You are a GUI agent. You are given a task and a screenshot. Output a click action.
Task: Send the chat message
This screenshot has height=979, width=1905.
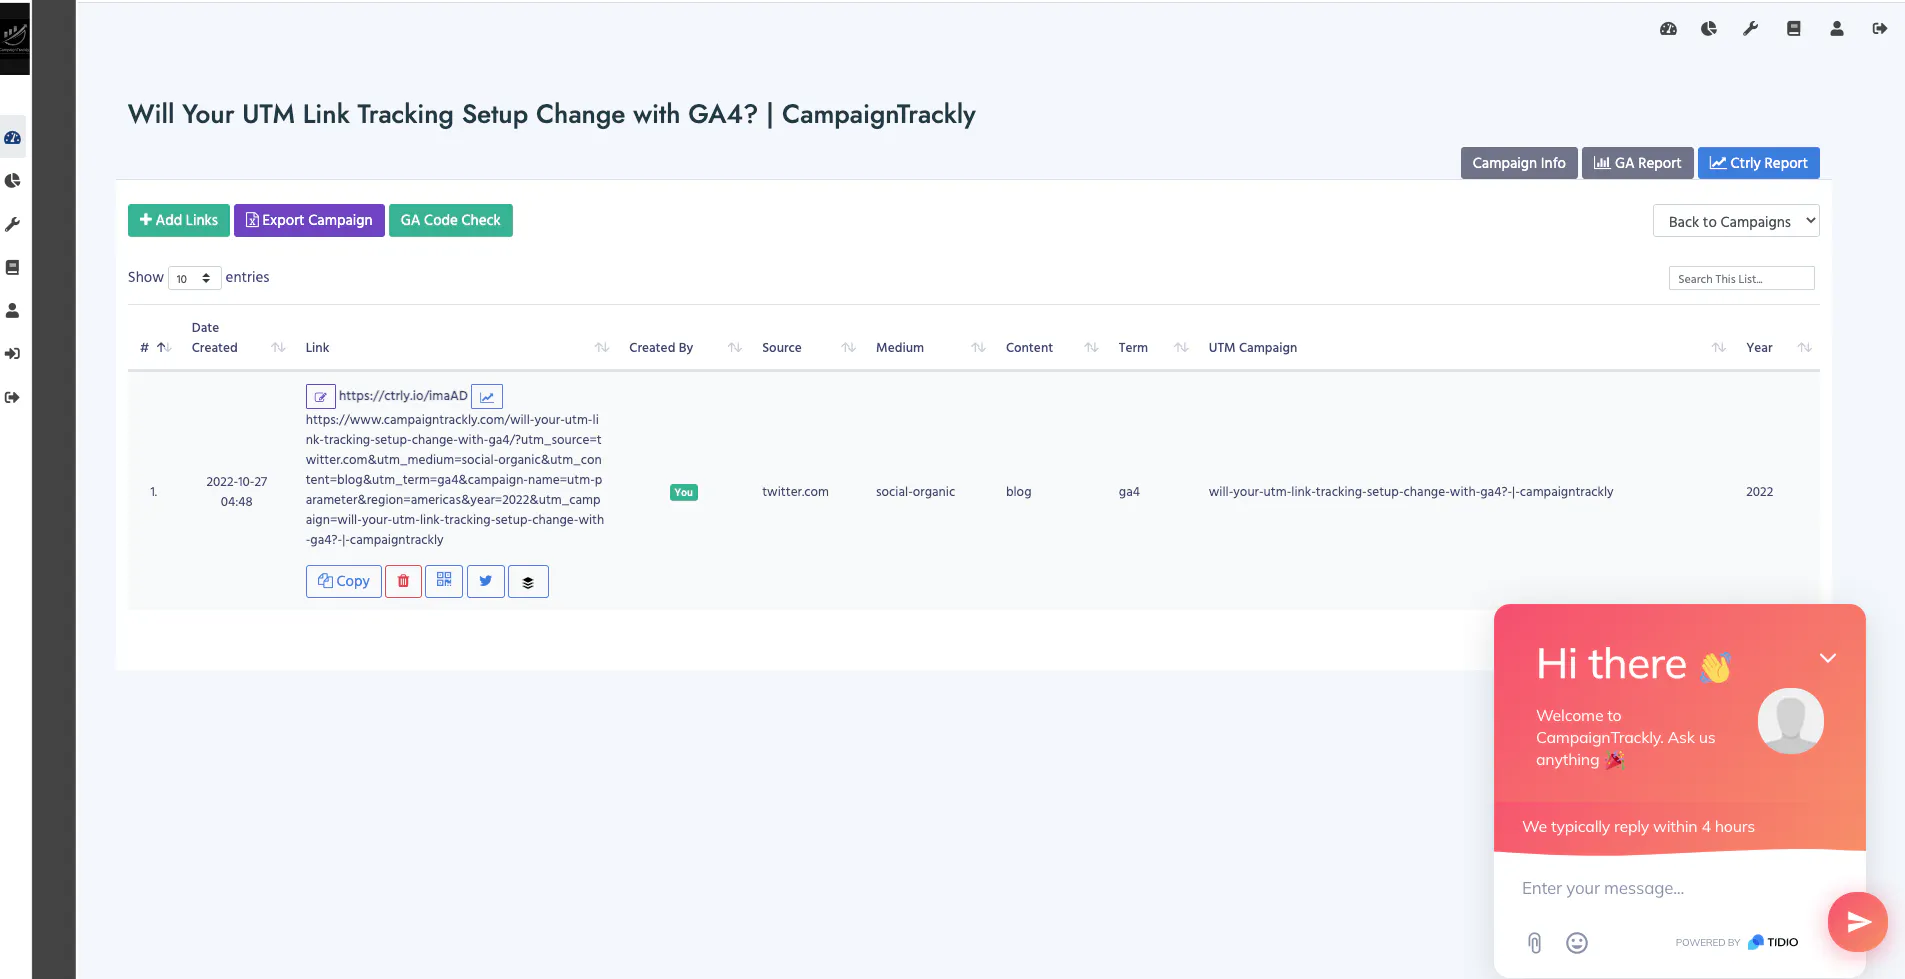point(1858,922)
